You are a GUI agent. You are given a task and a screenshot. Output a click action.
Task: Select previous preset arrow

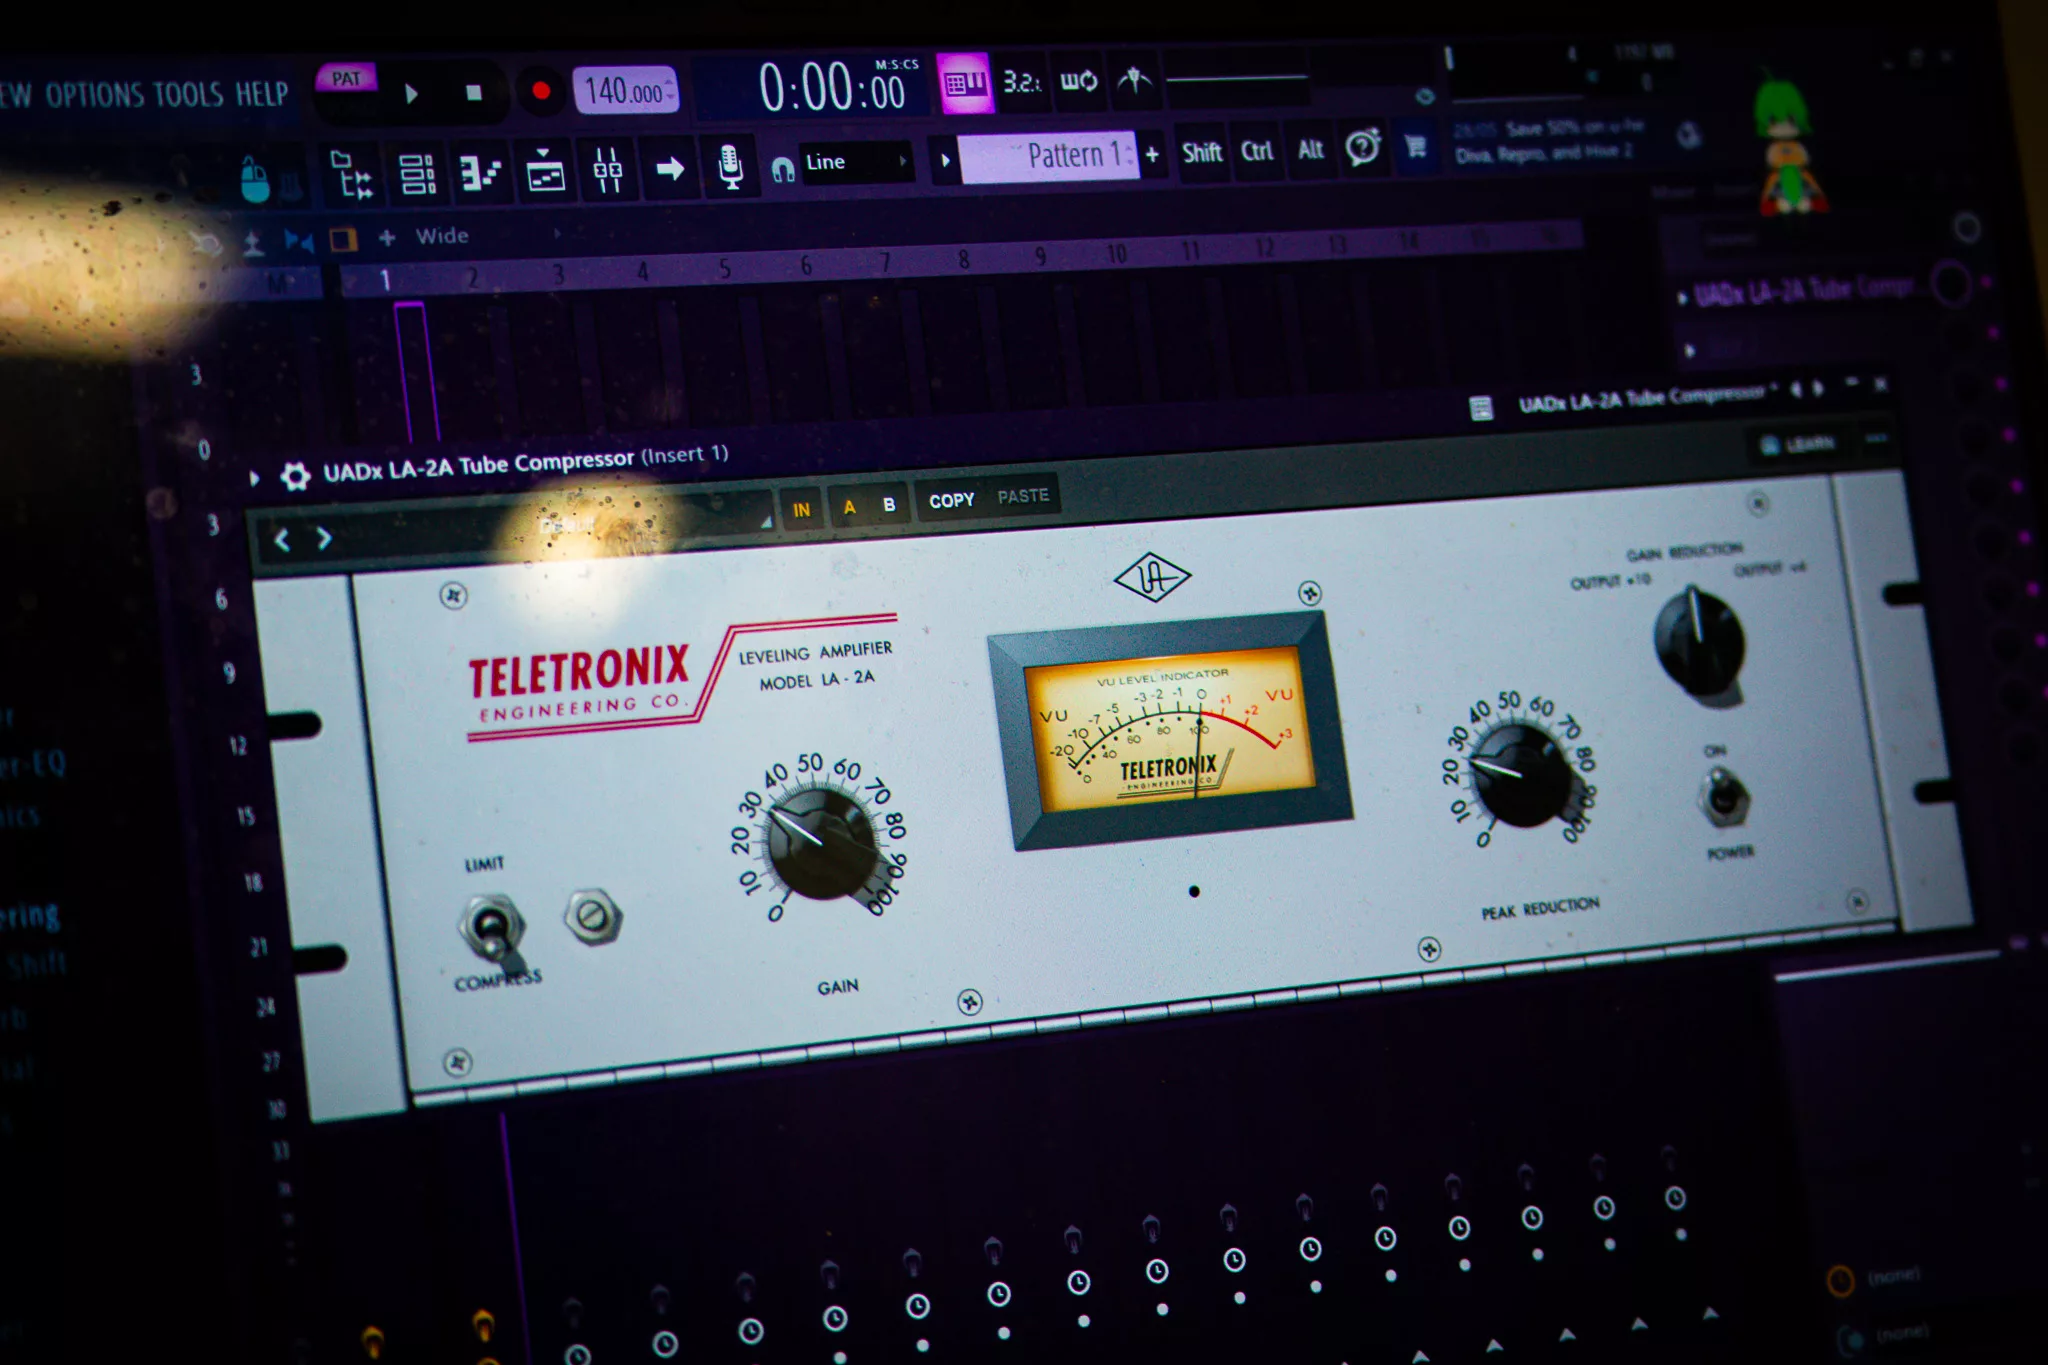(x=282, y=541)
